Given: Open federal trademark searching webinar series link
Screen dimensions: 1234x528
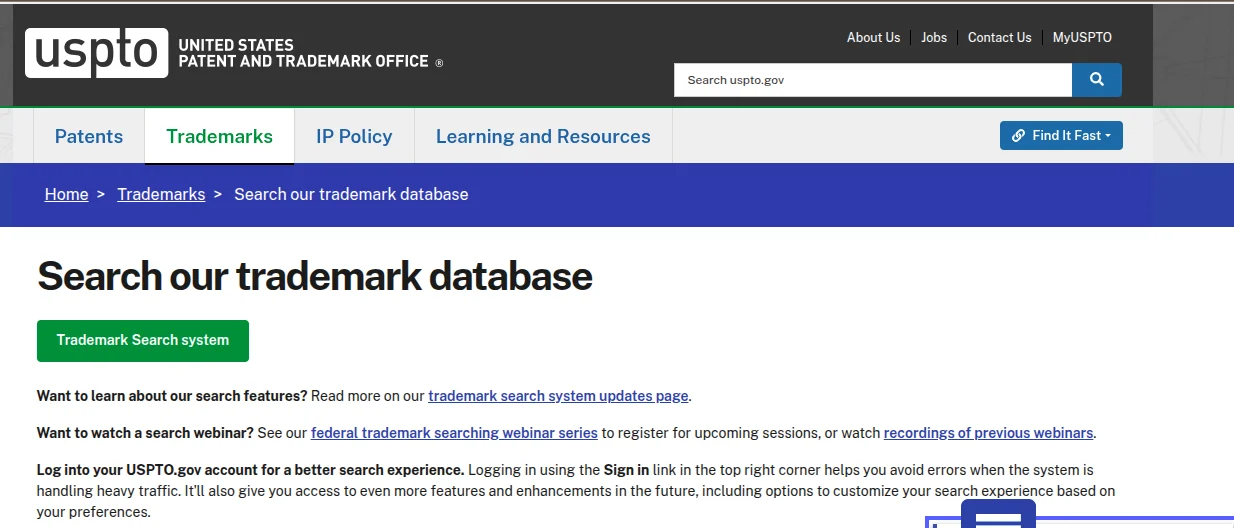Looking at the screenshot, I should pos(454,433).
